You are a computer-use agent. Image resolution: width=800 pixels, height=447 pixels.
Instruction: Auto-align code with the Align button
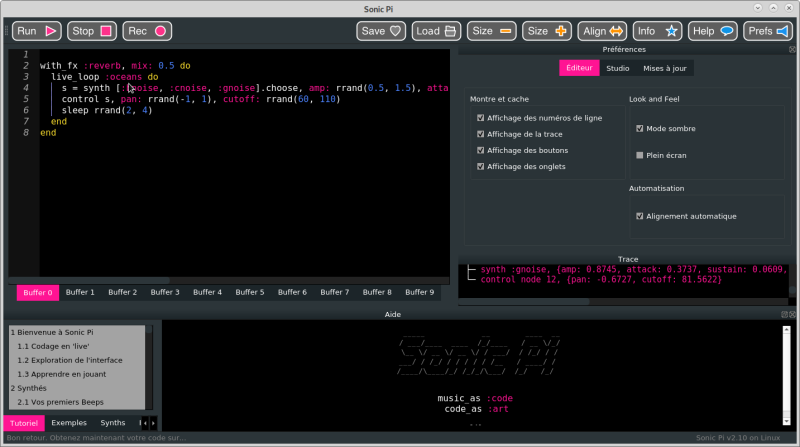pos(603,31)
